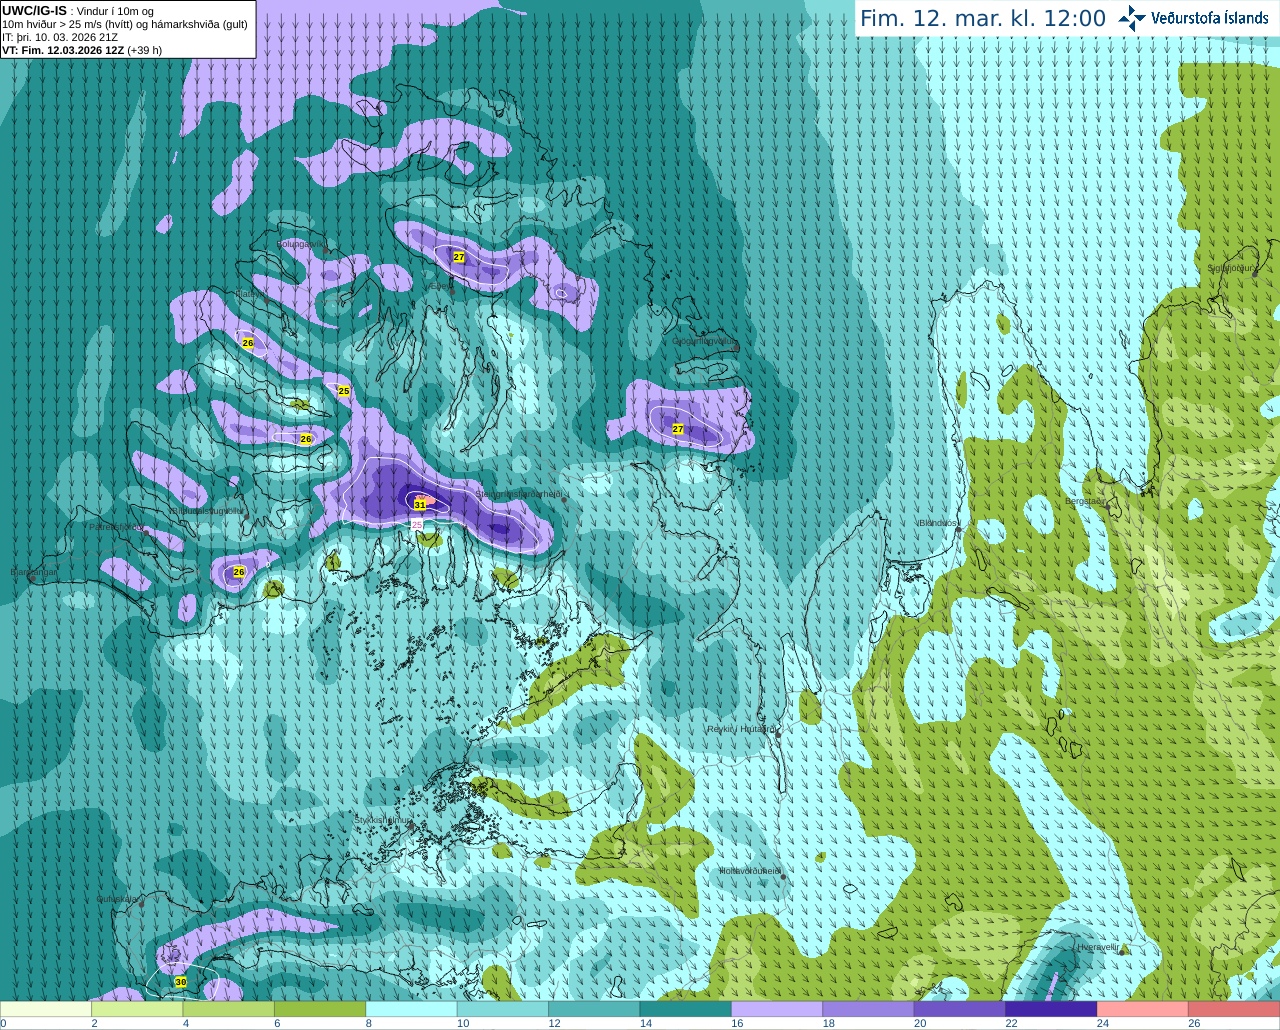Click the legend scale number 16

(737, 1023)
